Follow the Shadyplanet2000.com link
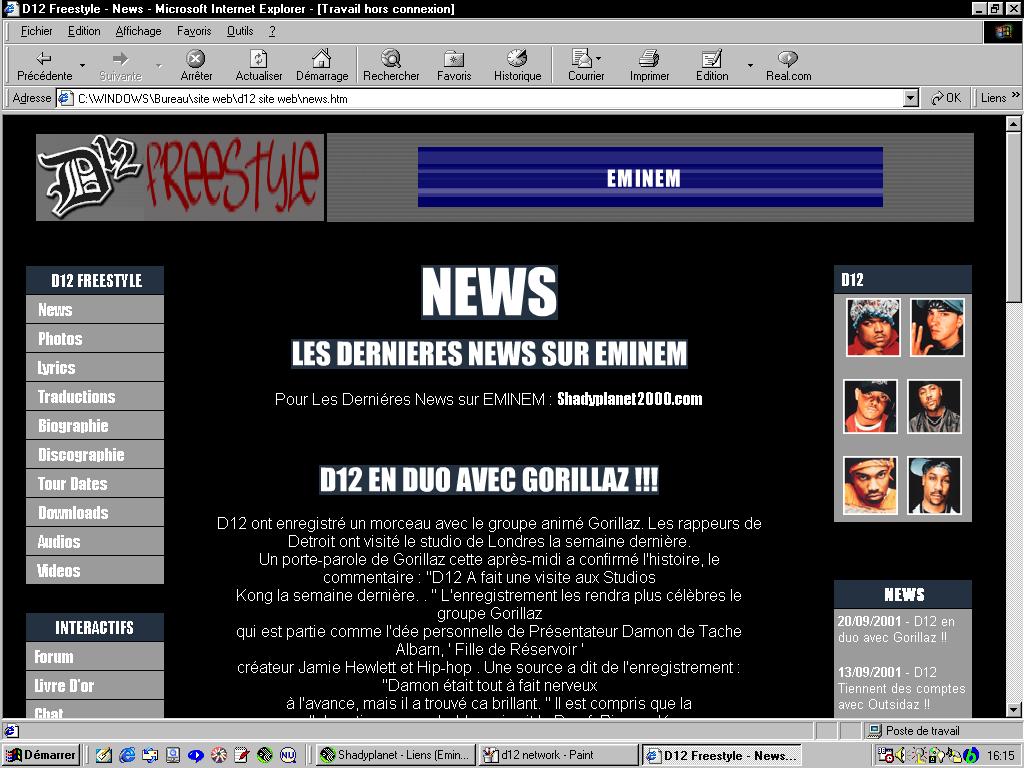This screenshot has width=1024, height=768. pyautogui.click(x=630, y=399)
